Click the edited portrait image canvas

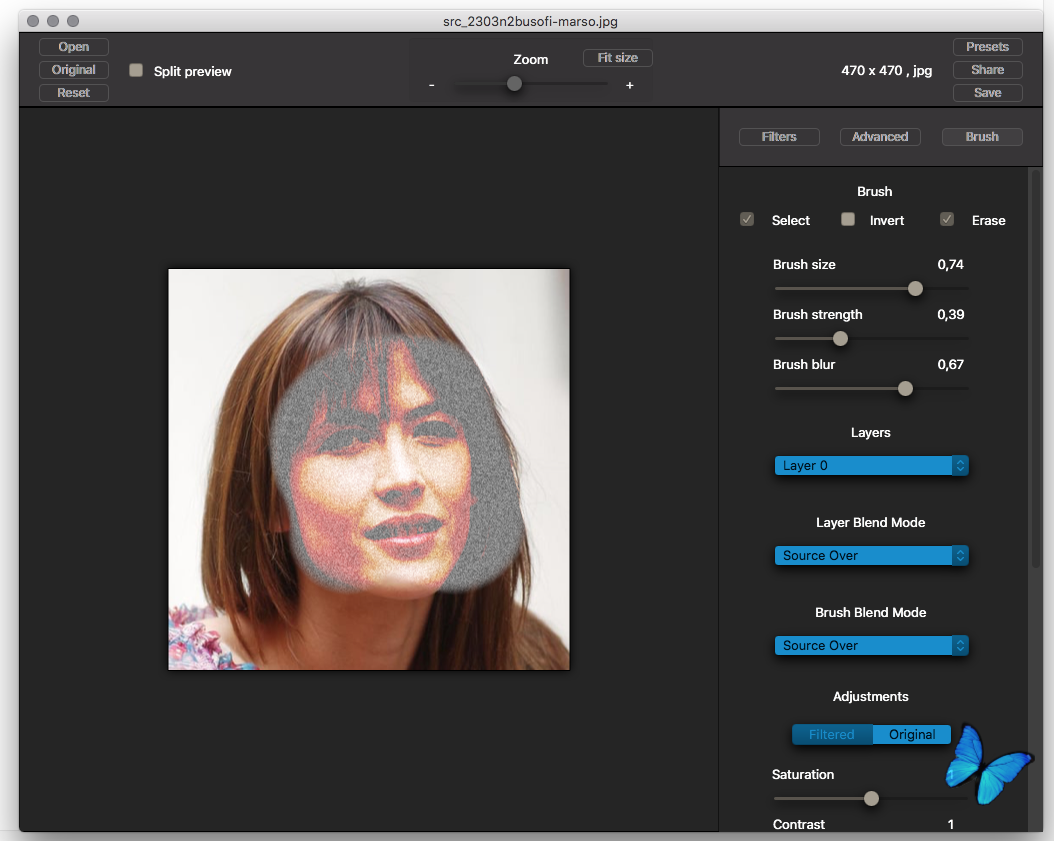point(369,469)
